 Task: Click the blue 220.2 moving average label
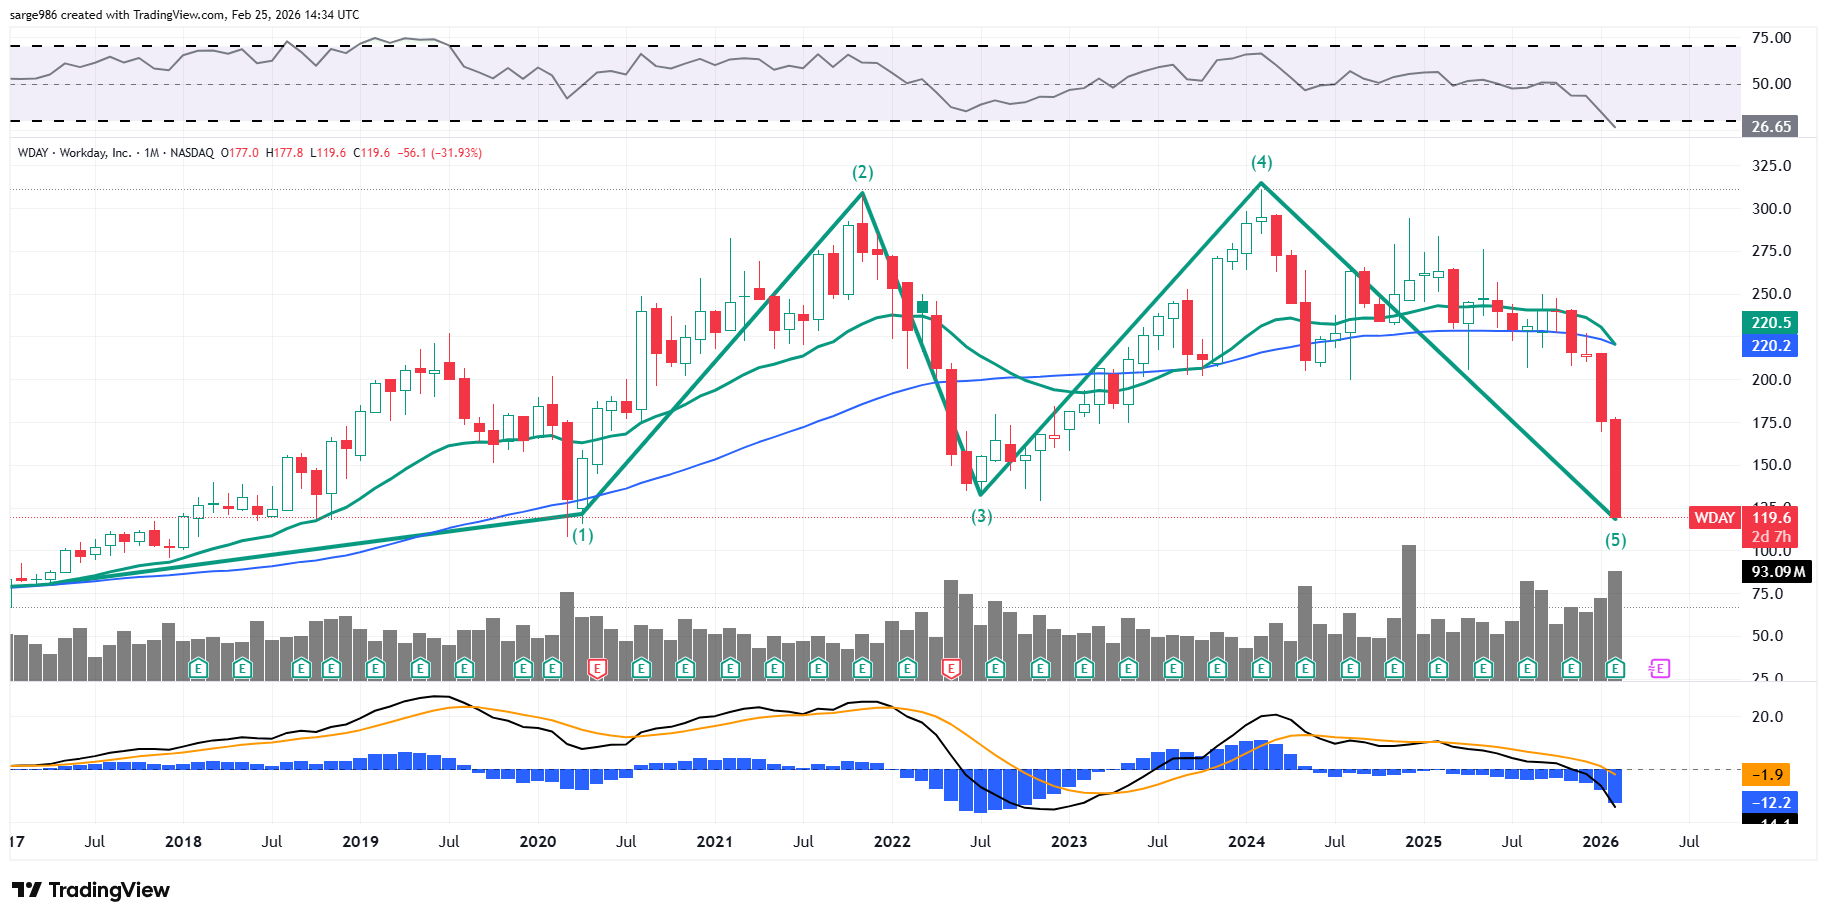tap(1770, 345)
